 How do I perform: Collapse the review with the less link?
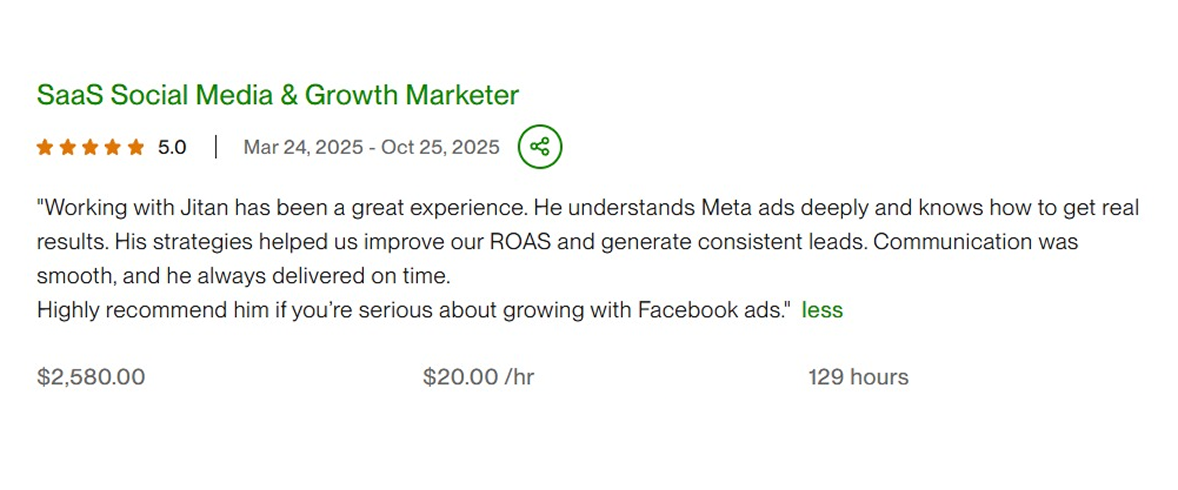(822, 310)
